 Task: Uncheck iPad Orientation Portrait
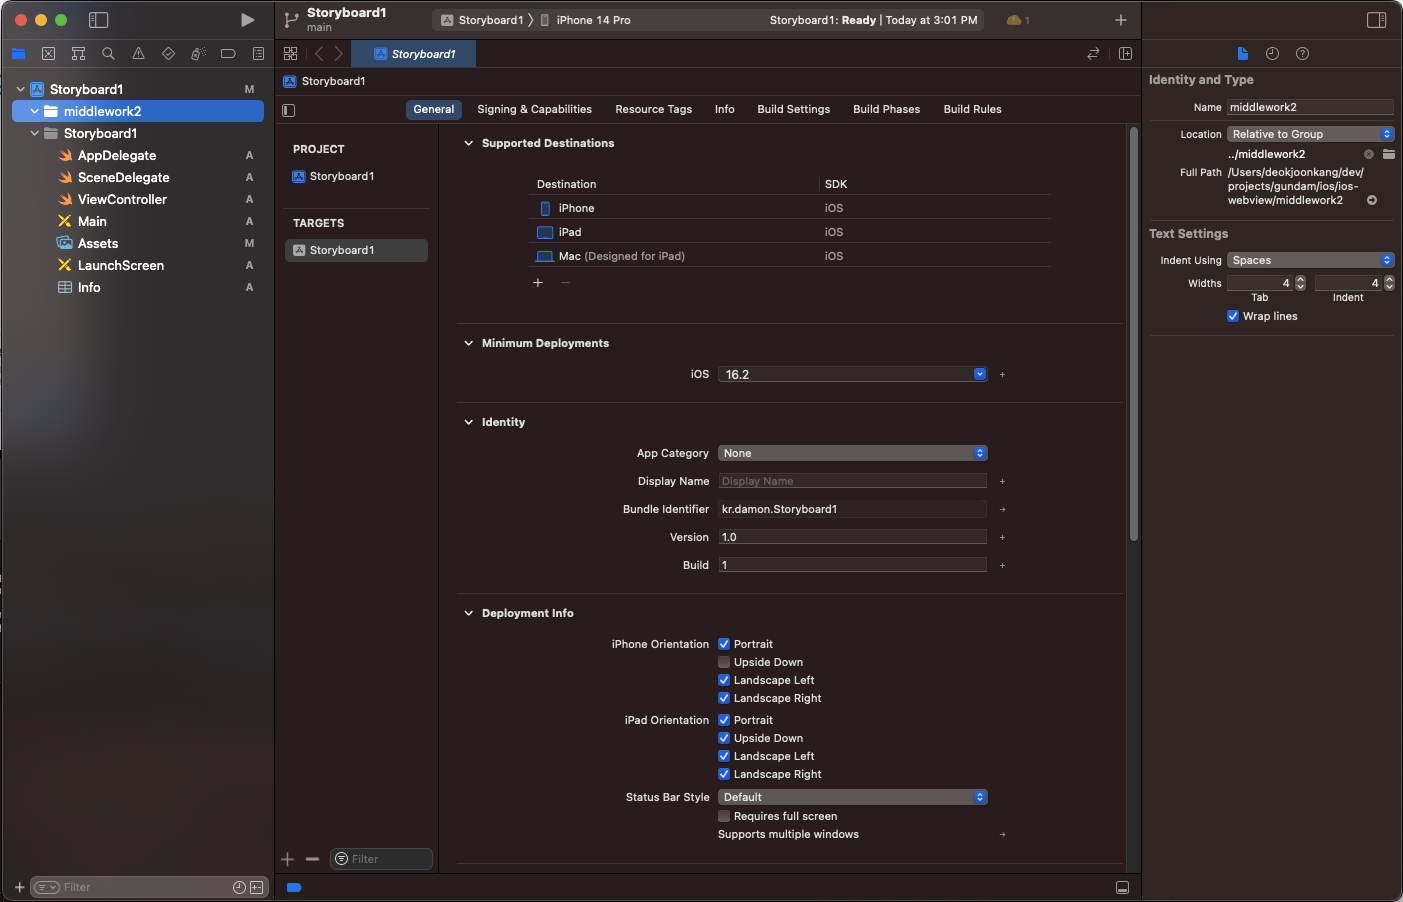[724, 720]
